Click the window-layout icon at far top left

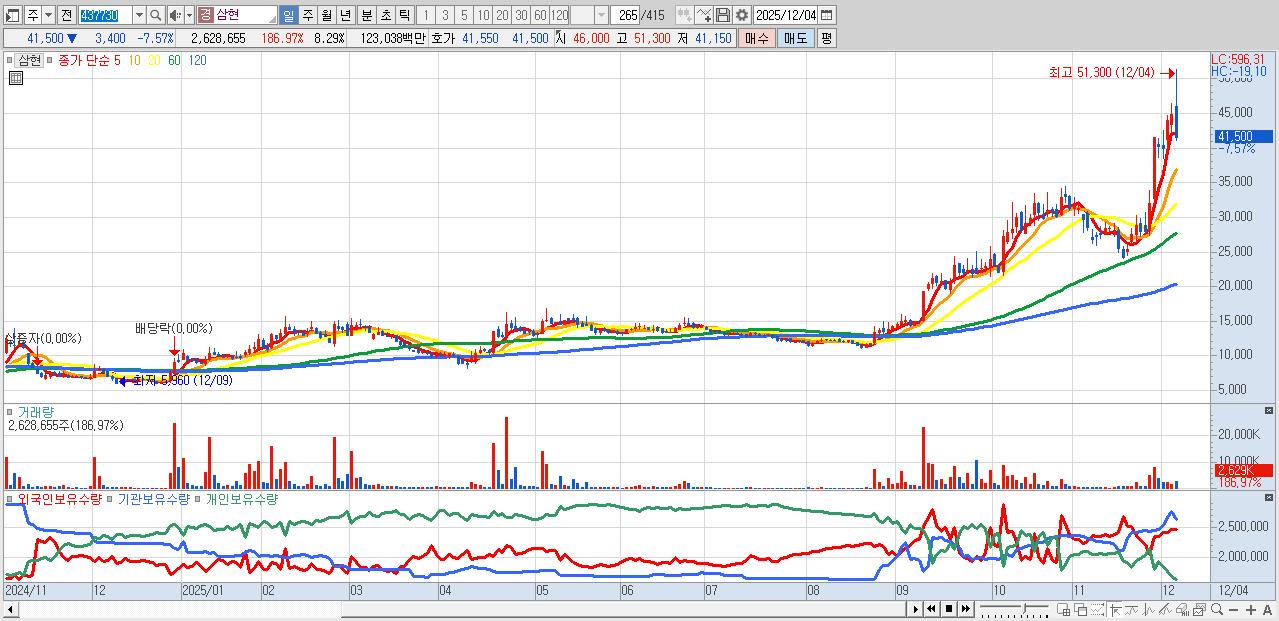[x=12, y=15]
